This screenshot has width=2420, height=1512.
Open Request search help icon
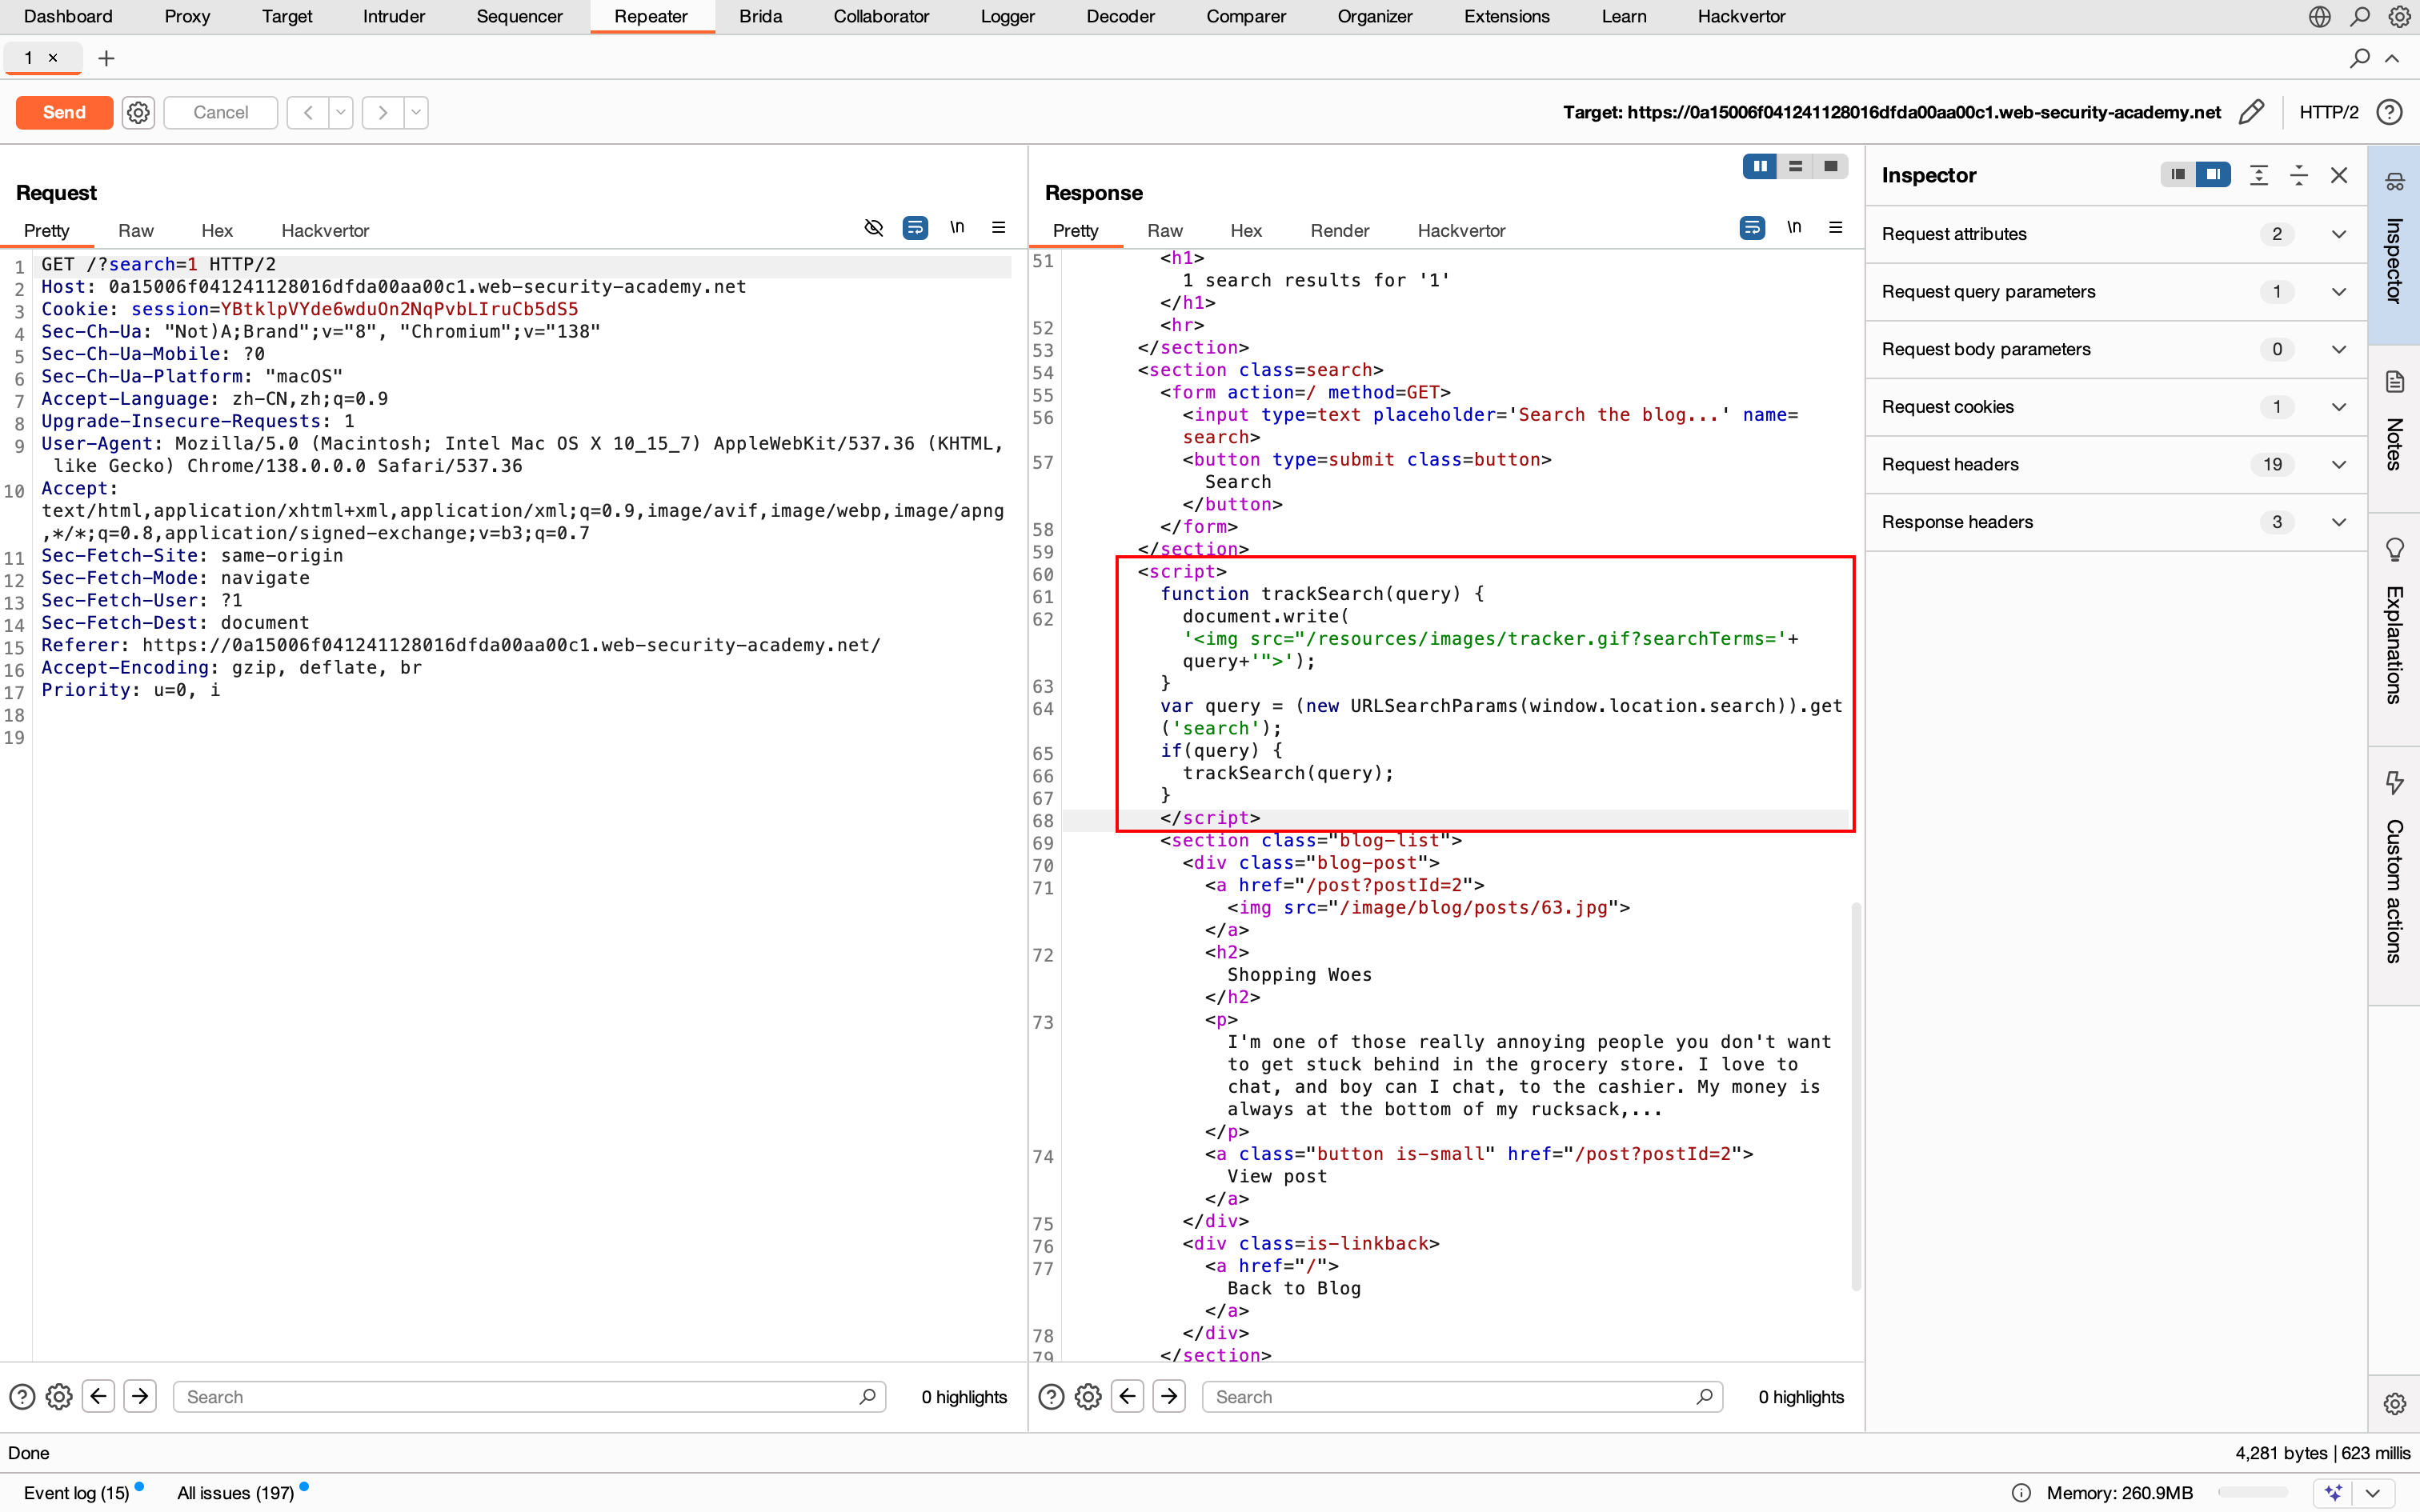tap(22, 1396)
